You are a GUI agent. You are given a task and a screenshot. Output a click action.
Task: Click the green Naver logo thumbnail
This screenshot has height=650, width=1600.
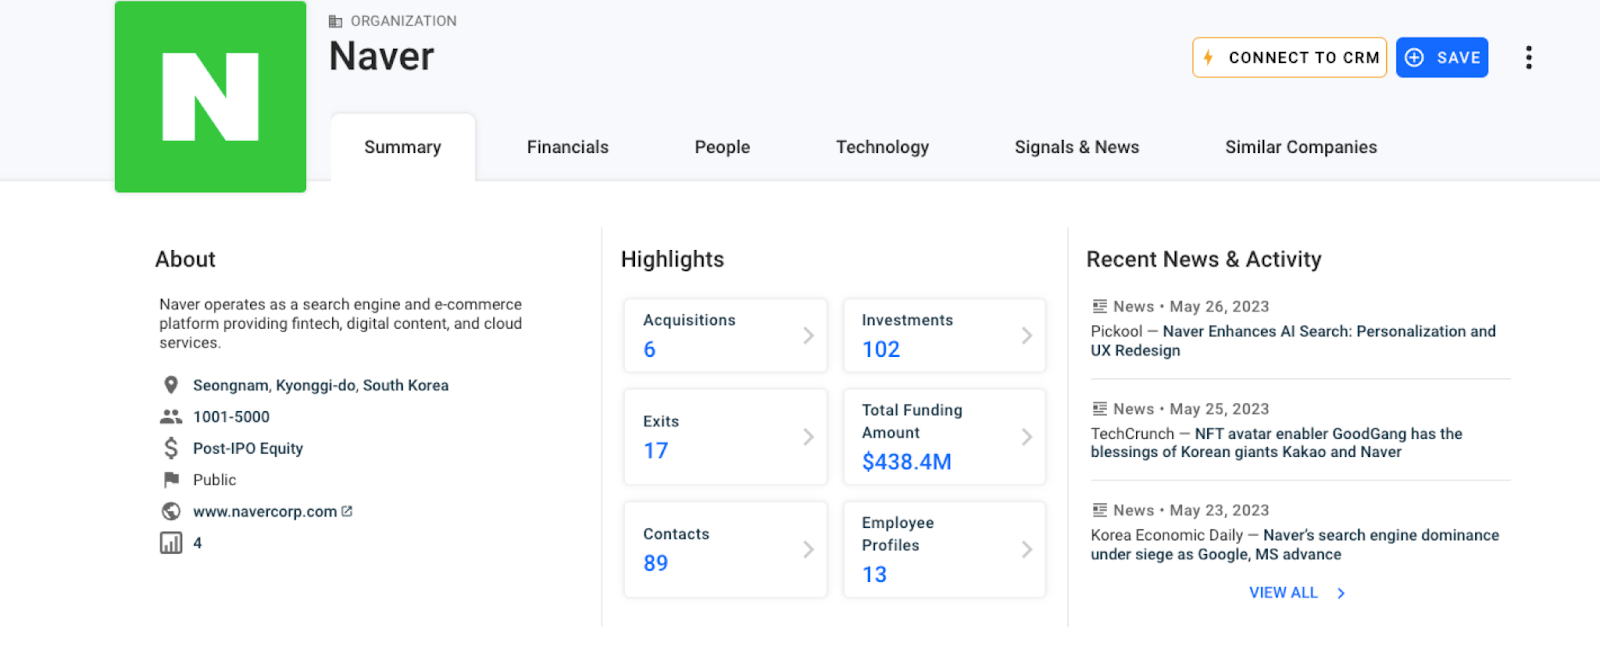tap(210, 96)
